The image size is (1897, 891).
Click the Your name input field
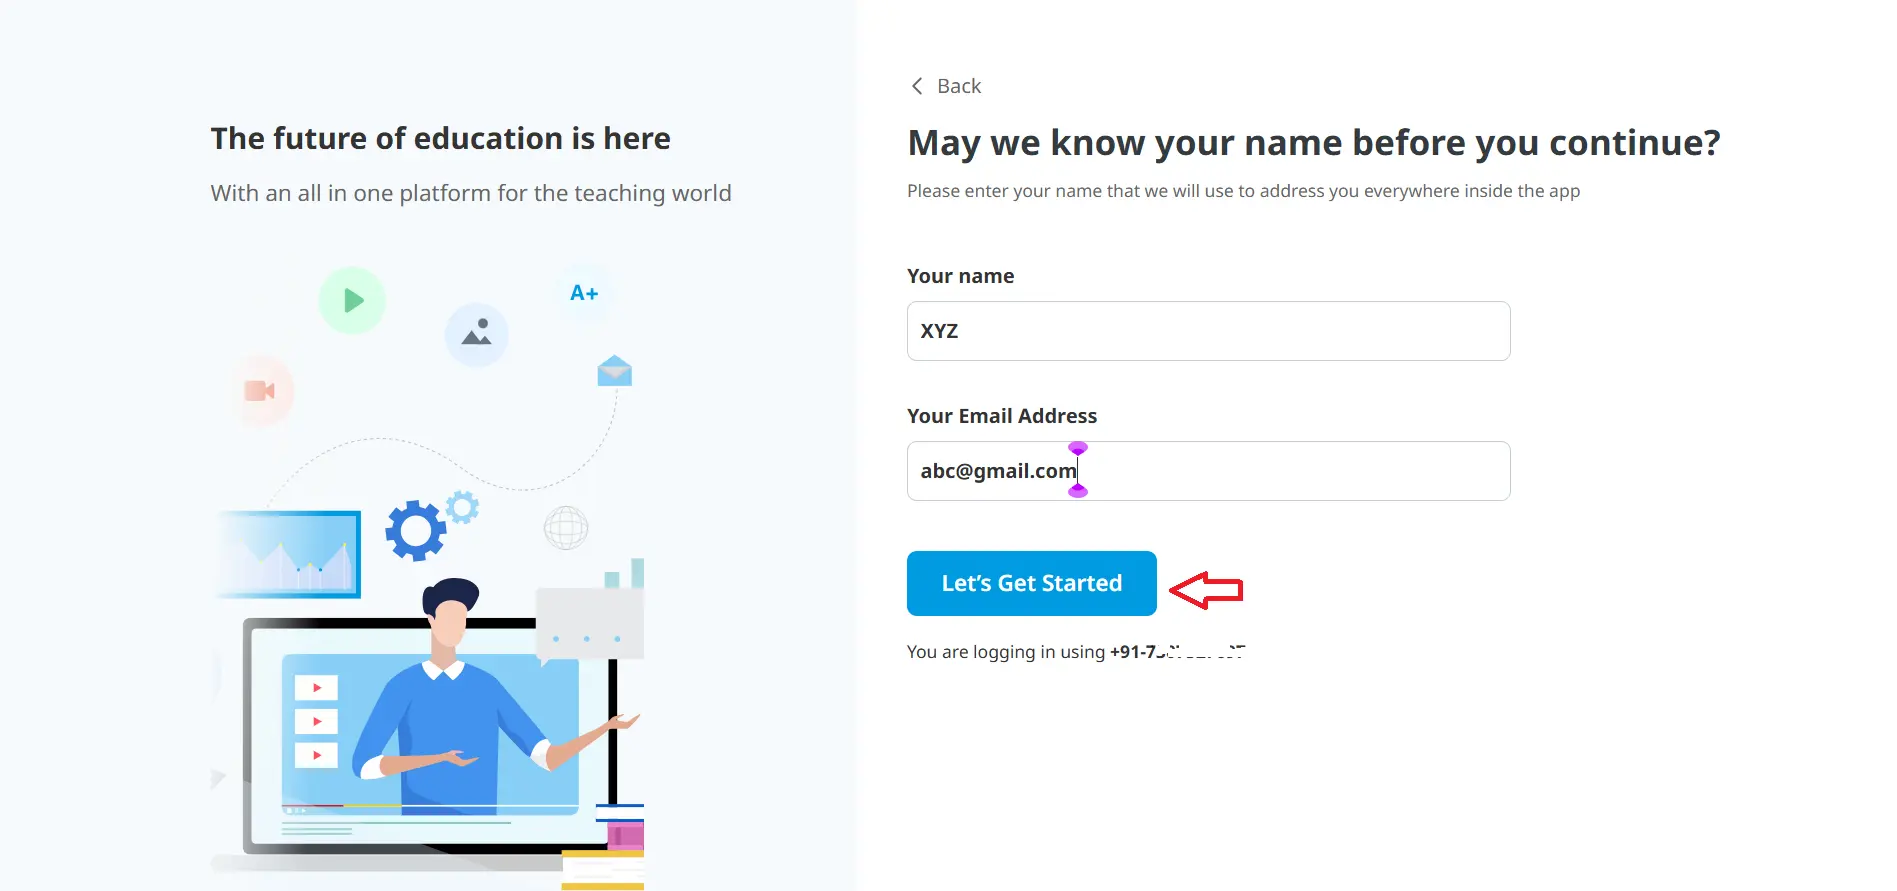click(x=1208, y=331)
